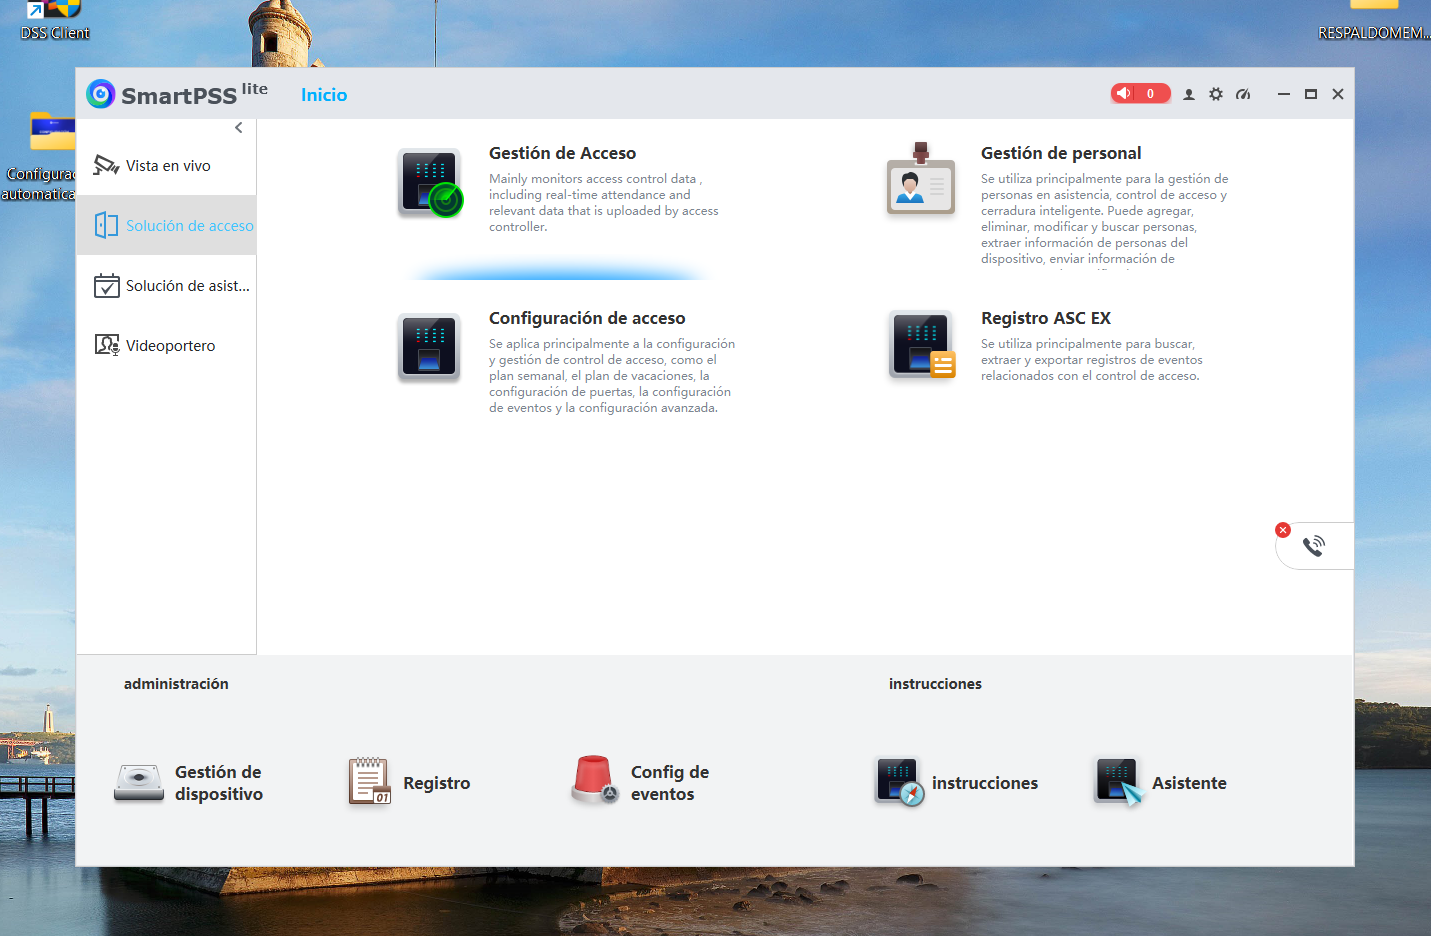The height and width of the screenshot is (936, 1431).
Task: Open the Asistente cursor device icon
Action: [x=1119, y=781]
